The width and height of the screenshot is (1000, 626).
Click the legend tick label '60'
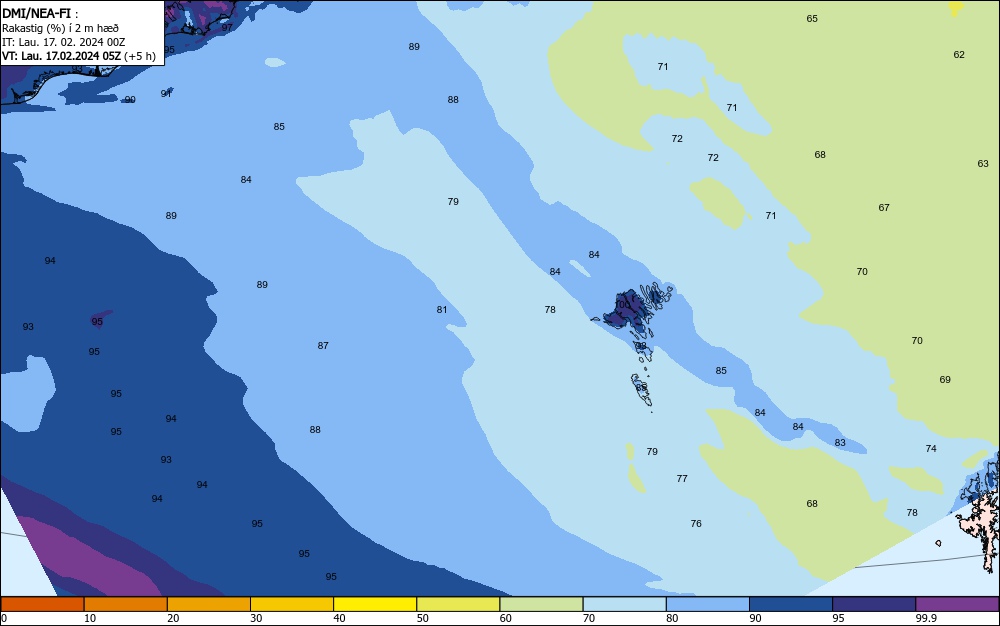506,618
